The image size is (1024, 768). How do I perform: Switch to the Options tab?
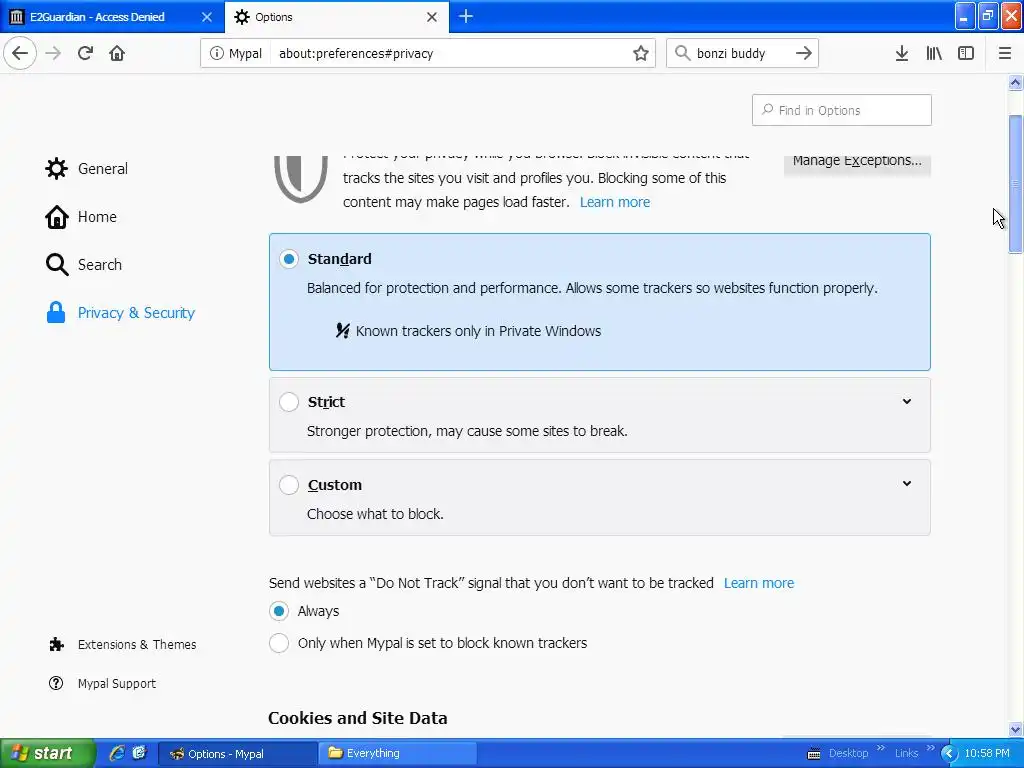(336, 17)
